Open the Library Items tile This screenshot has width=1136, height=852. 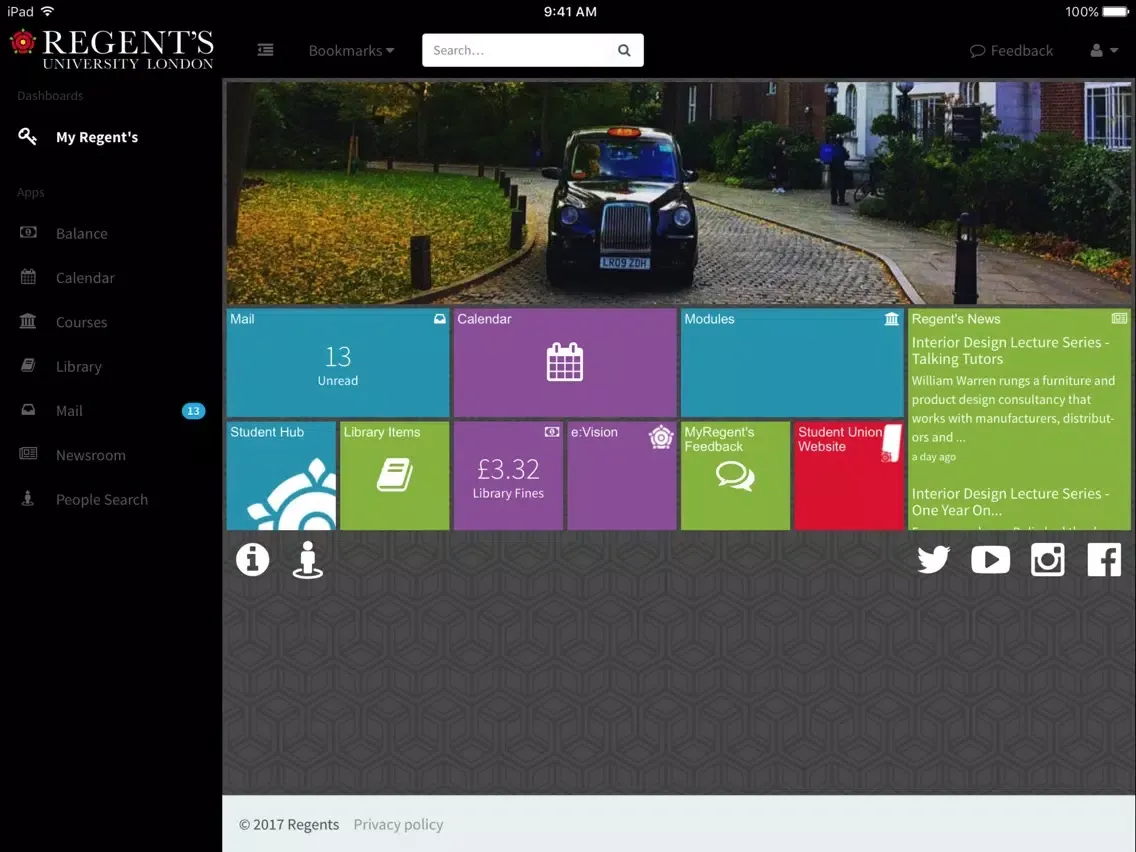pos(395,476)
